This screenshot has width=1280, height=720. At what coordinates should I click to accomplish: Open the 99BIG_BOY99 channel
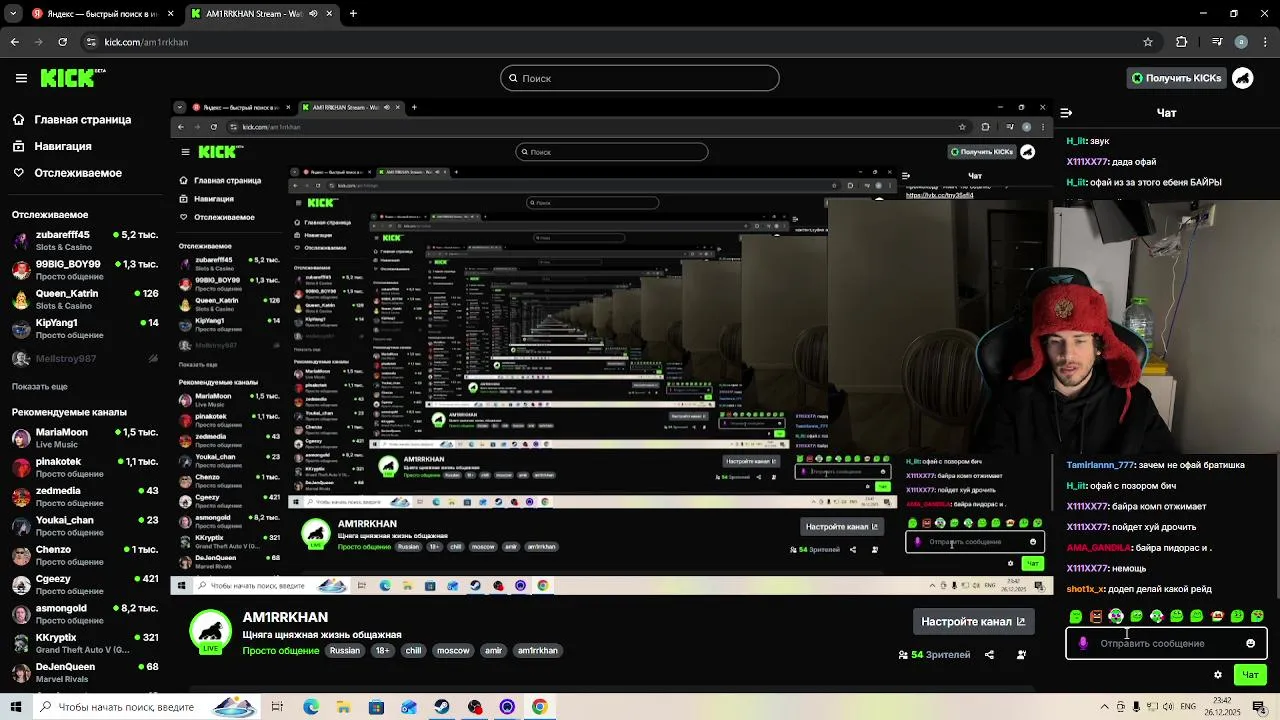85,270
